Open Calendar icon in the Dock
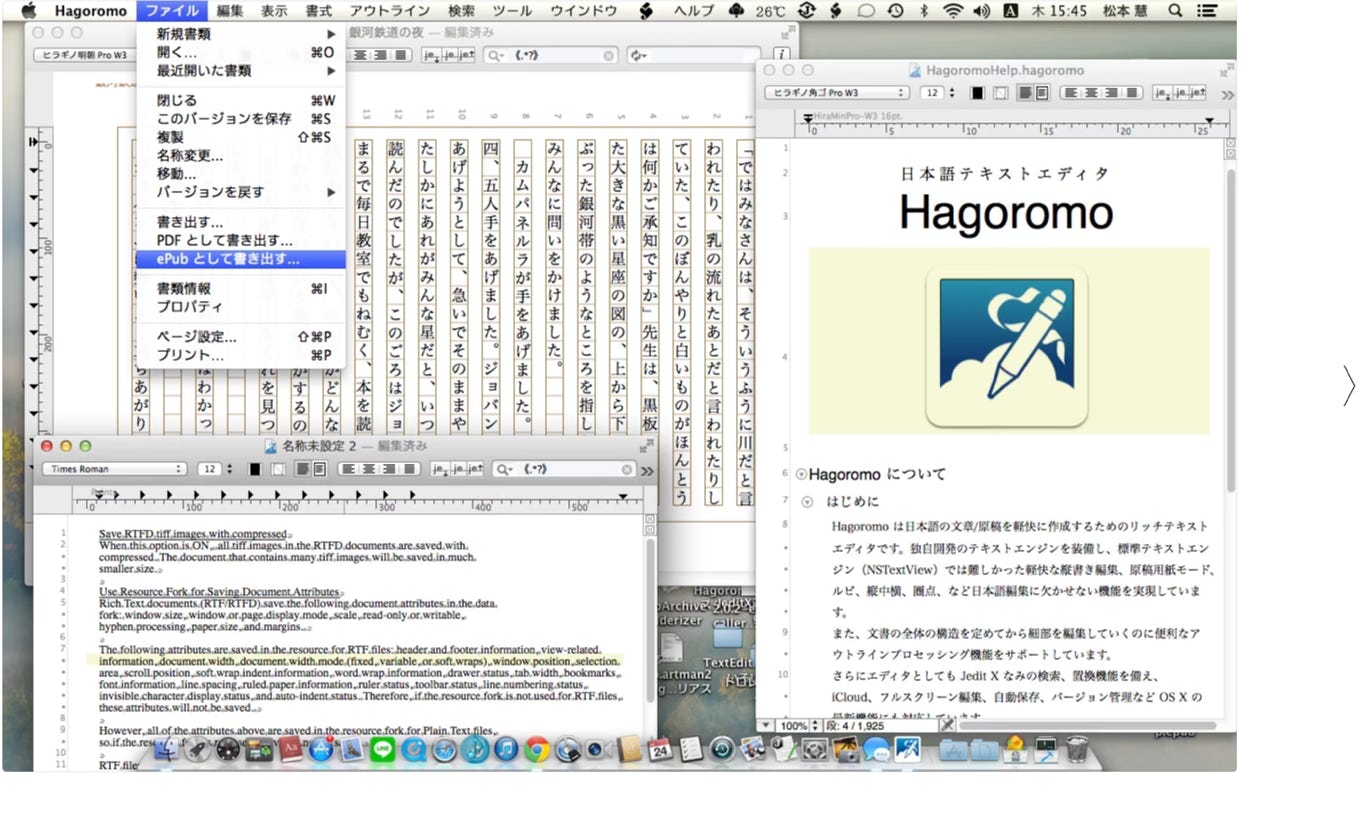The width and height of the screenshot is (1362, 816). tap(659, 751)
